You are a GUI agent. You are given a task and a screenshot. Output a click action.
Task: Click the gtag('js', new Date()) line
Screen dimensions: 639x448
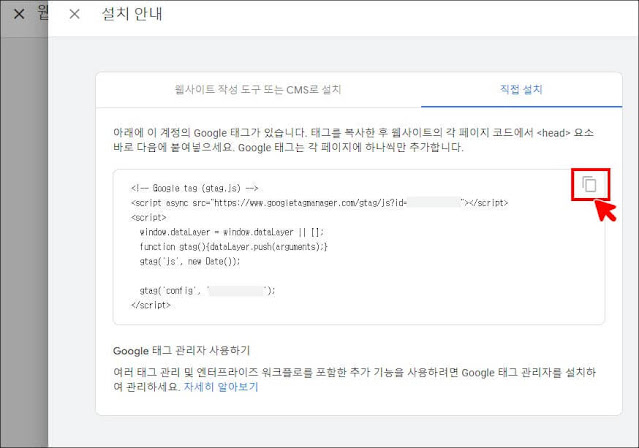189,261
